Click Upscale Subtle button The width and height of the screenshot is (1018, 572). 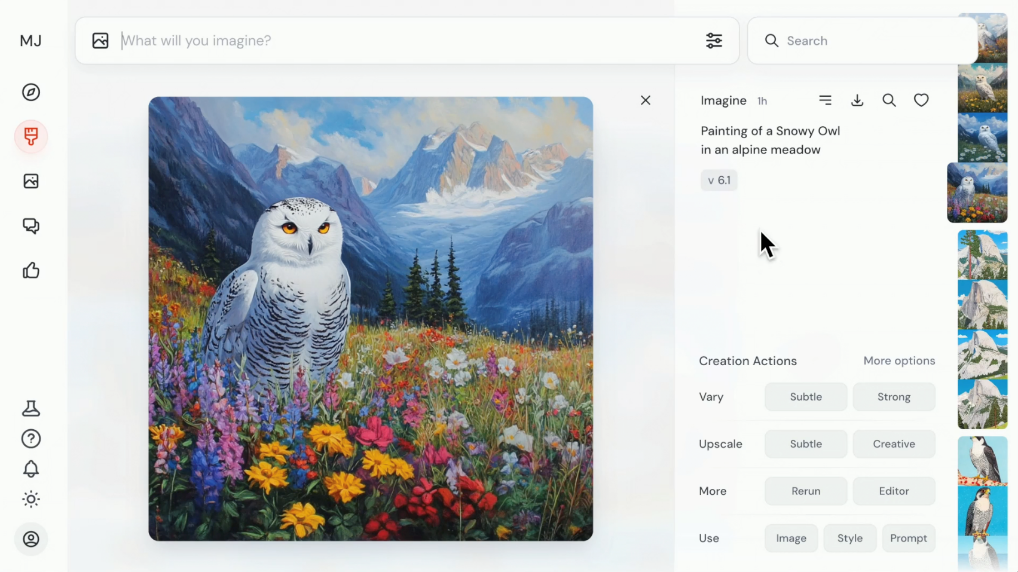click(806, 444)
